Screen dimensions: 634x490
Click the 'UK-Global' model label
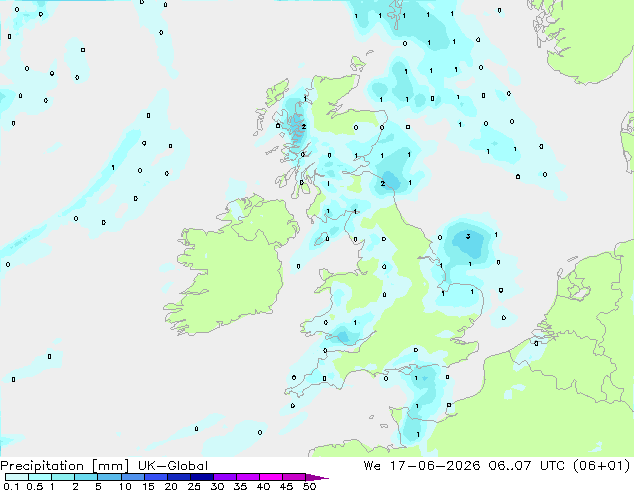click(173, 466)
